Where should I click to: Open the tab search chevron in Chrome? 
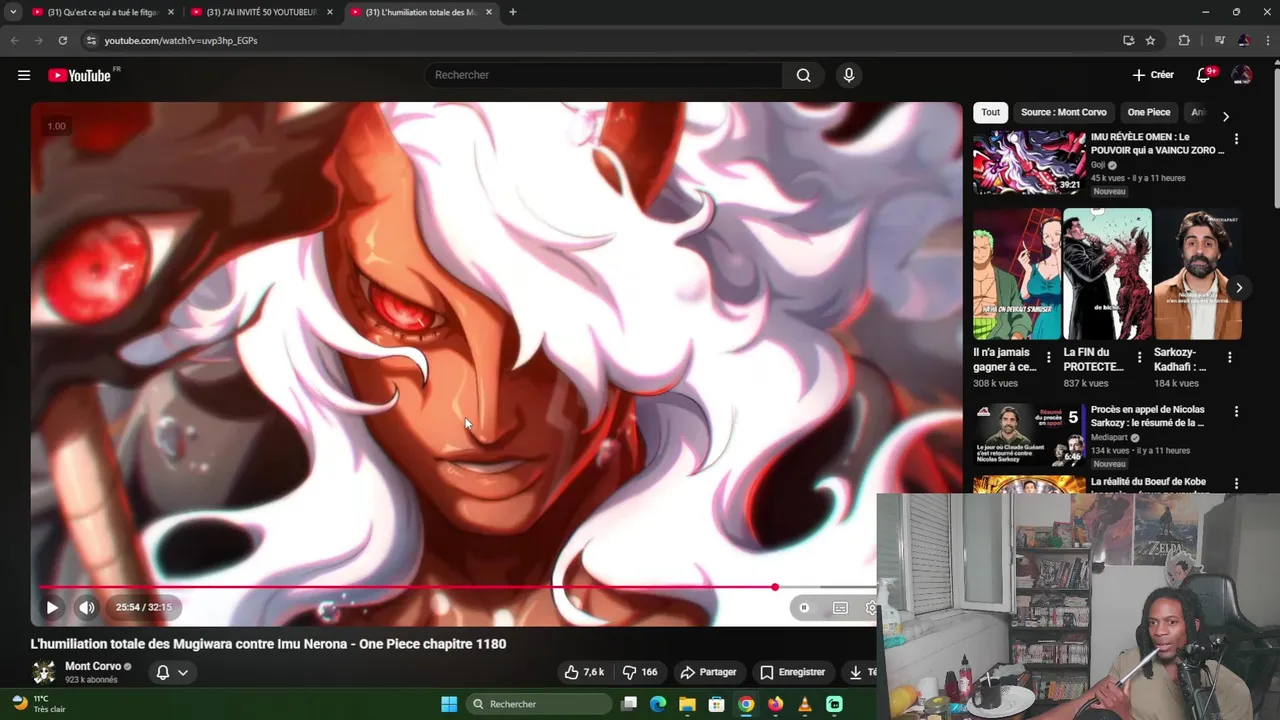[13, 12]
